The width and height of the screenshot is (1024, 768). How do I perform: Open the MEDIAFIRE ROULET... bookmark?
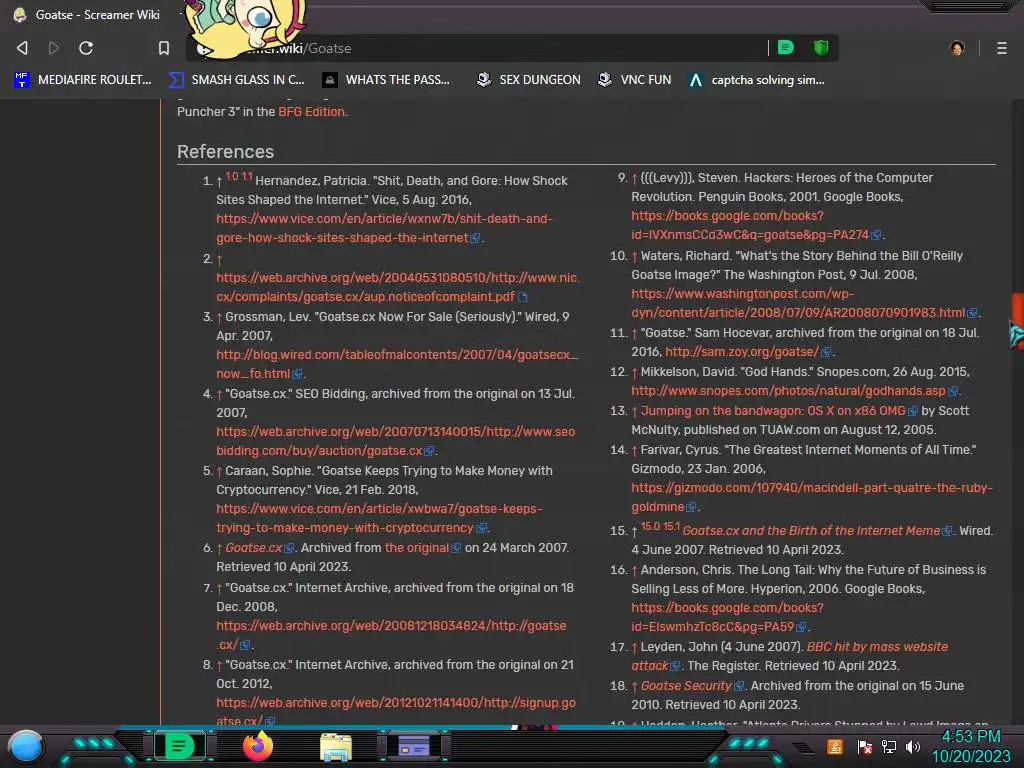[x=82, y=80]
